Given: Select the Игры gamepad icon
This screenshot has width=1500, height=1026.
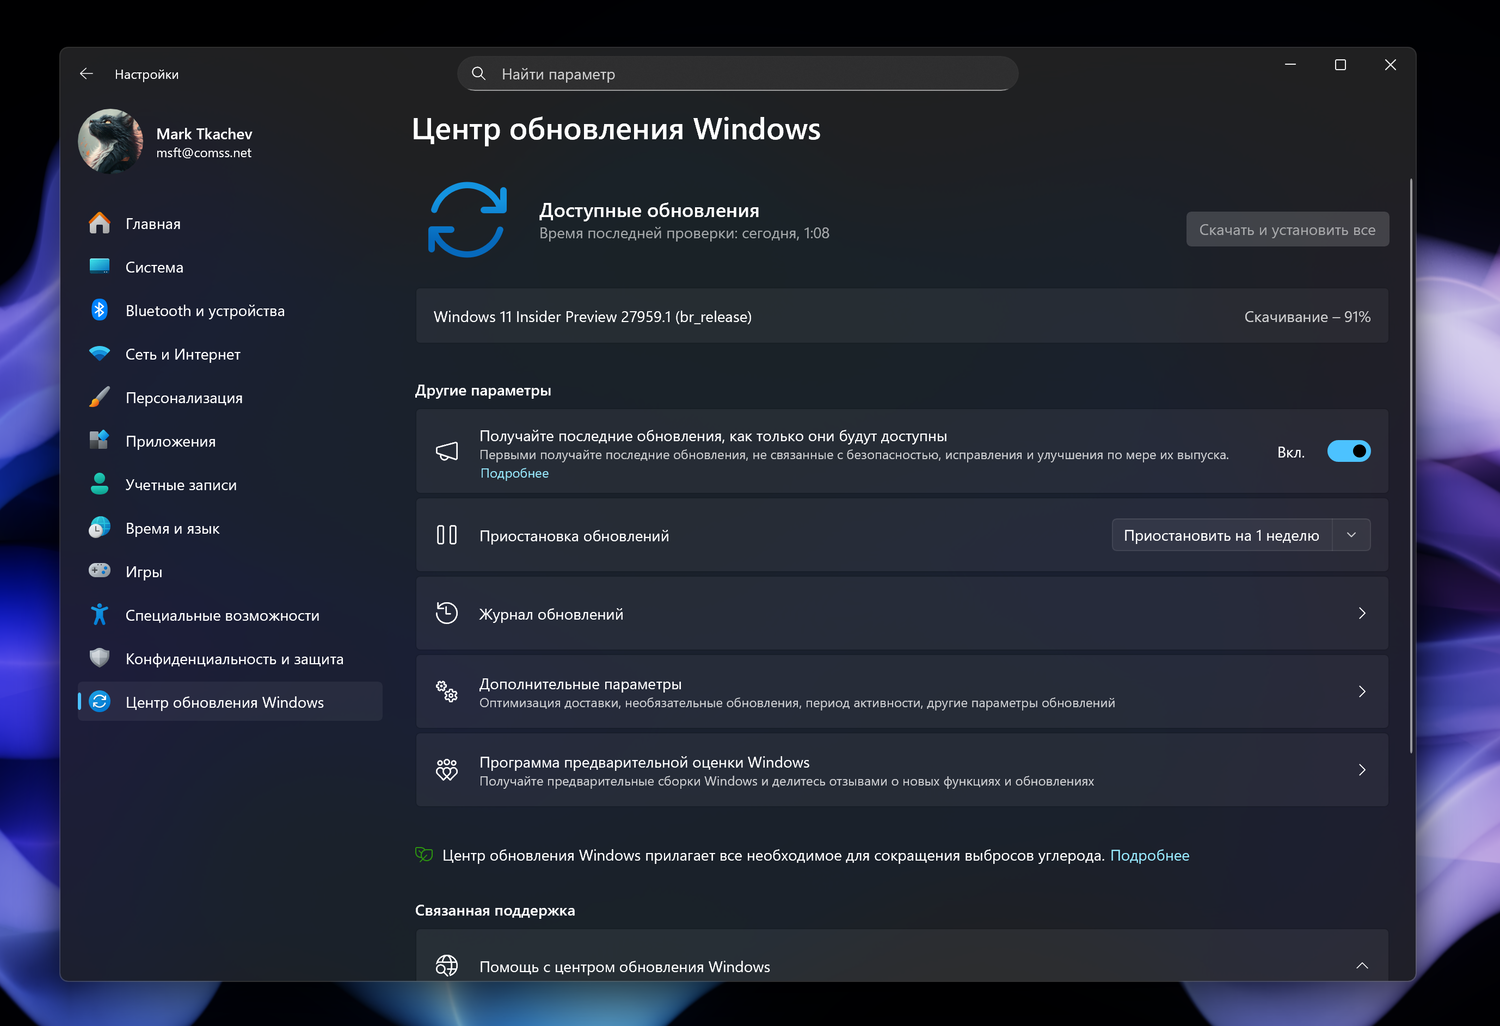Looking at the screenshot, I should pyautogui.click(x=99, y=571).
